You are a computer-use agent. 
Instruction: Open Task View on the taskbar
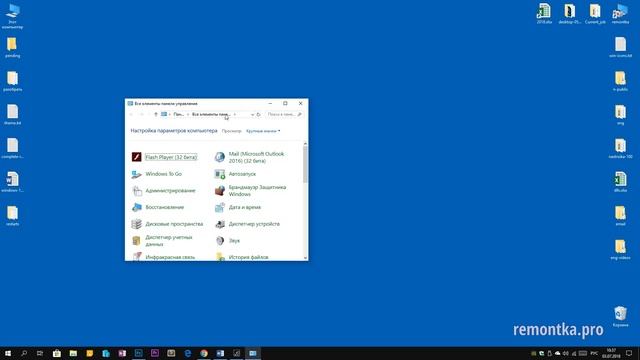pos(40,353)
